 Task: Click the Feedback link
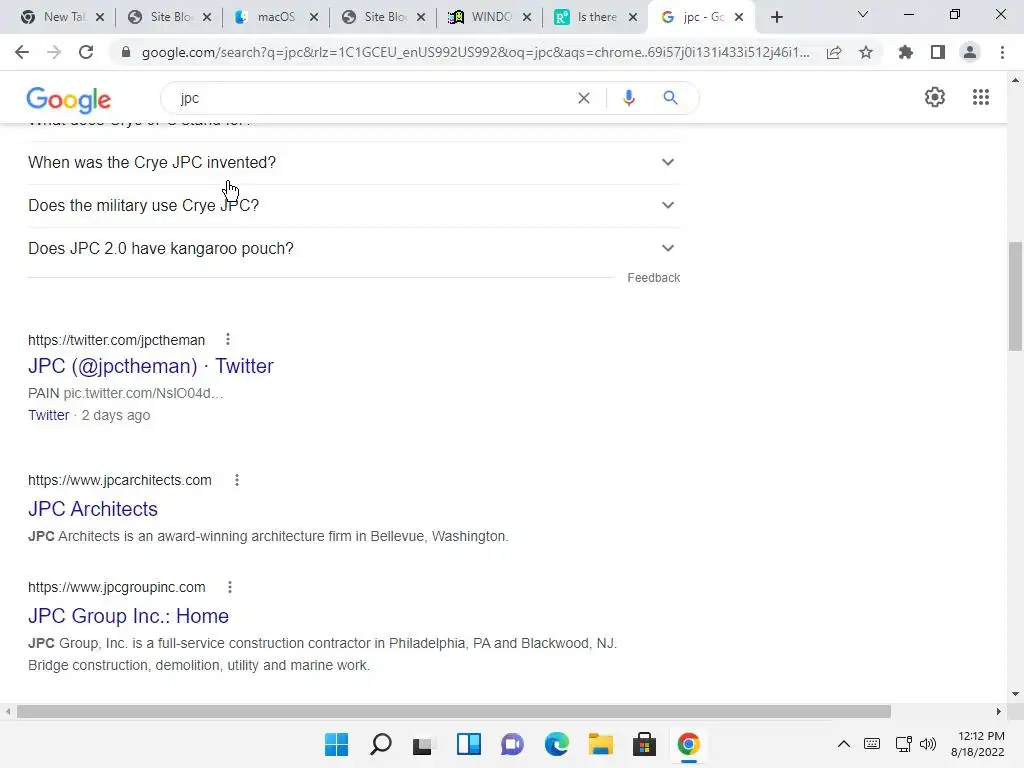654,278
